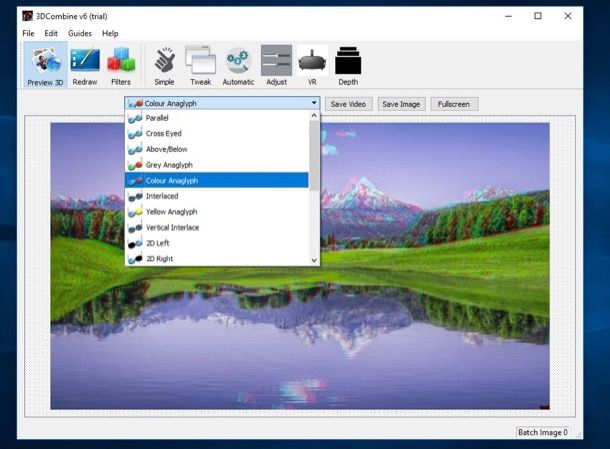Click yellow glasses icon by Yellow Anaglyph

tap(135, 212)
